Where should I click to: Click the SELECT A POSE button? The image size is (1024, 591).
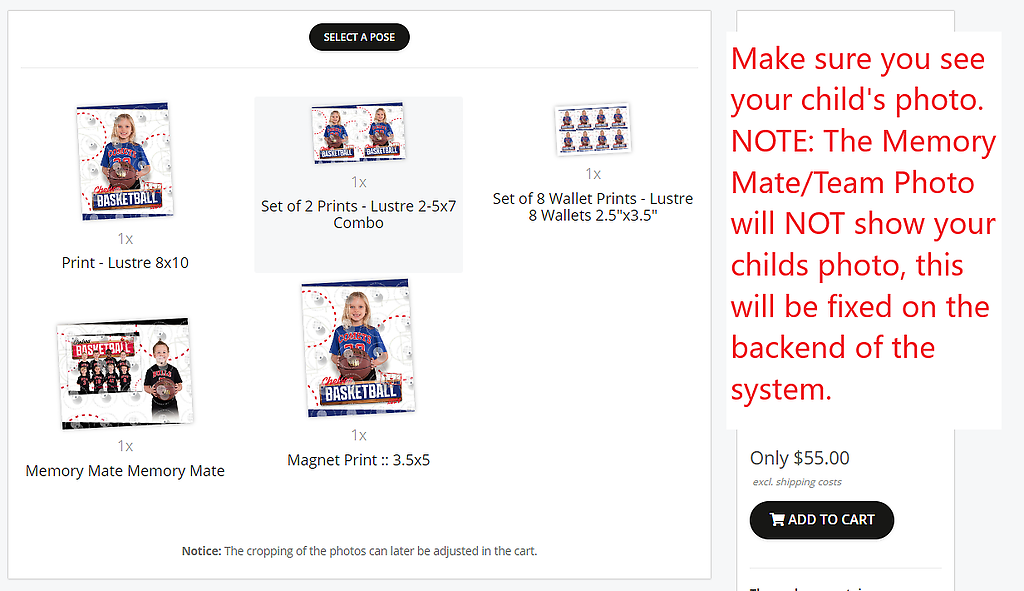click(x=359, y=37)
